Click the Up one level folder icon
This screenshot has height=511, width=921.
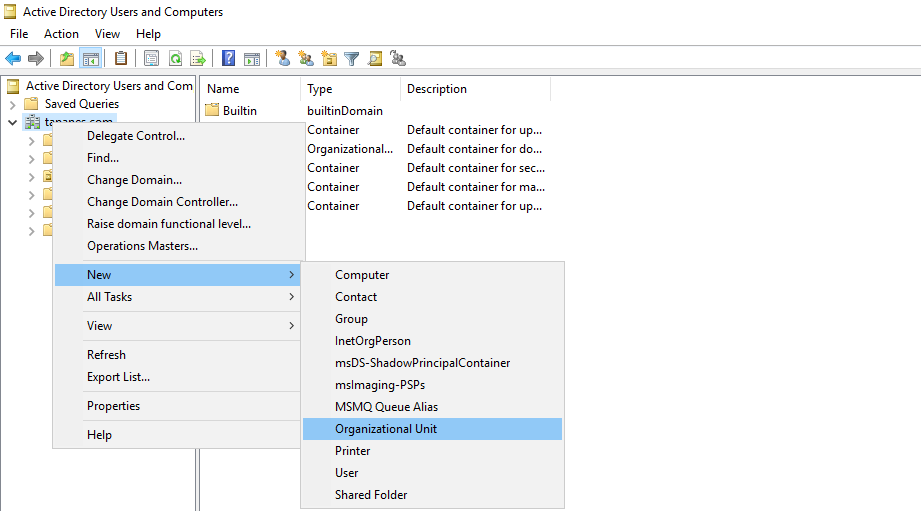pos(67,59)
